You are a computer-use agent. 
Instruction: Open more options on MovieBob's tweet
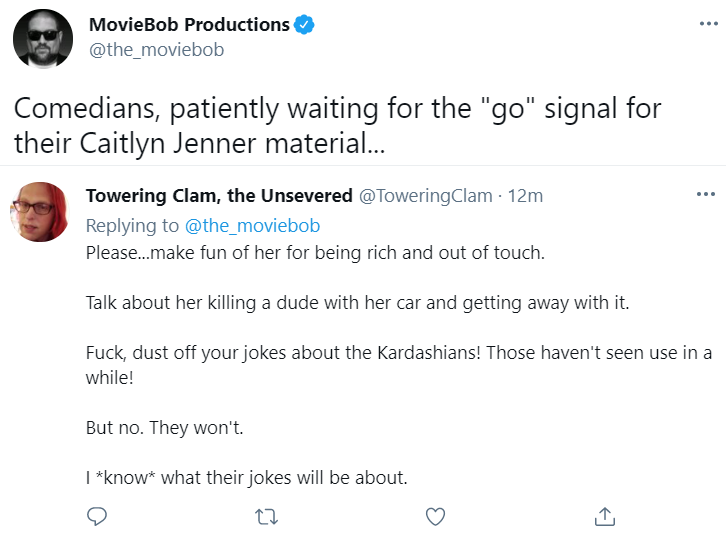point(708,24)
